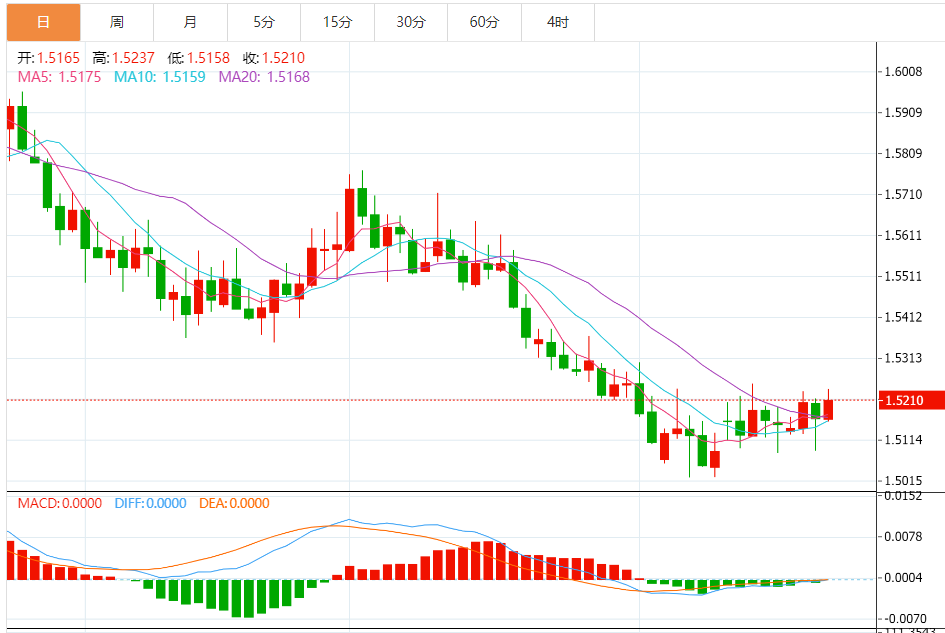Click the MACD:0.0000 label
945x633 pixels.
(x=60, y=503)
